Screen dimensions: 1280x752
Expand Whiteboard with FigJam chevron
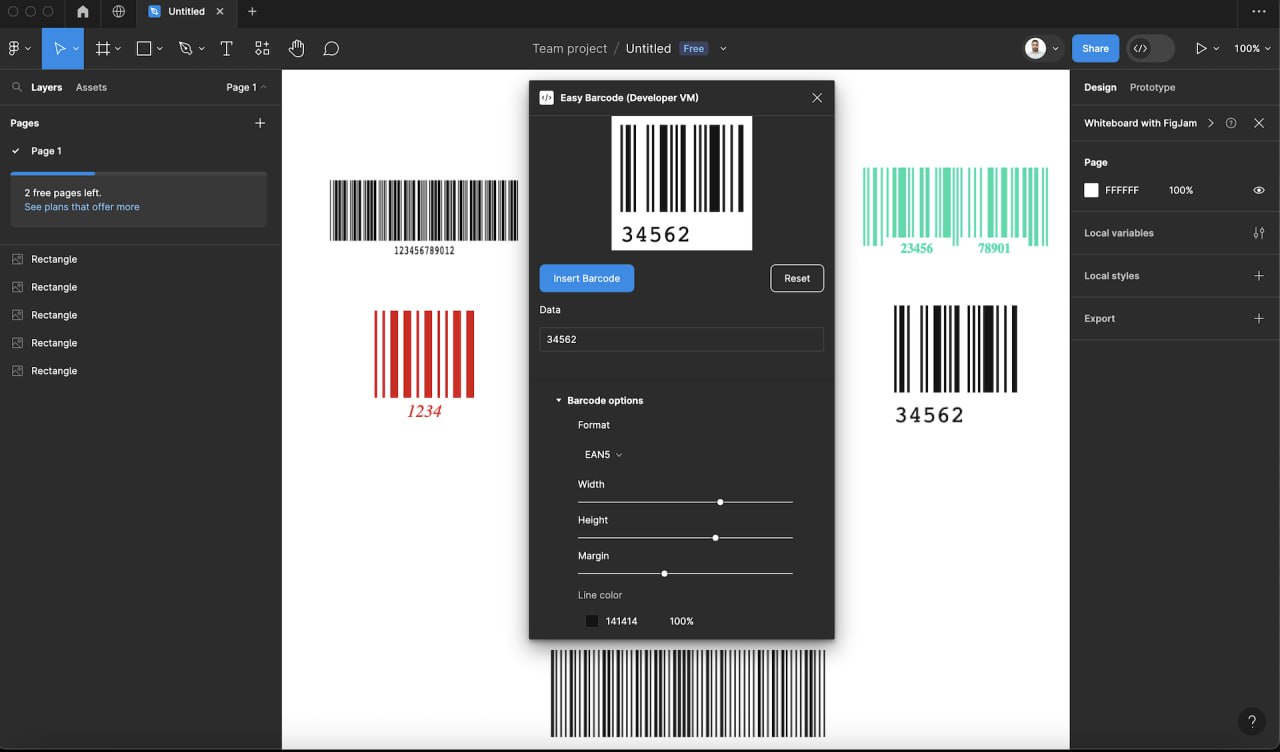tap(1210, 123)
